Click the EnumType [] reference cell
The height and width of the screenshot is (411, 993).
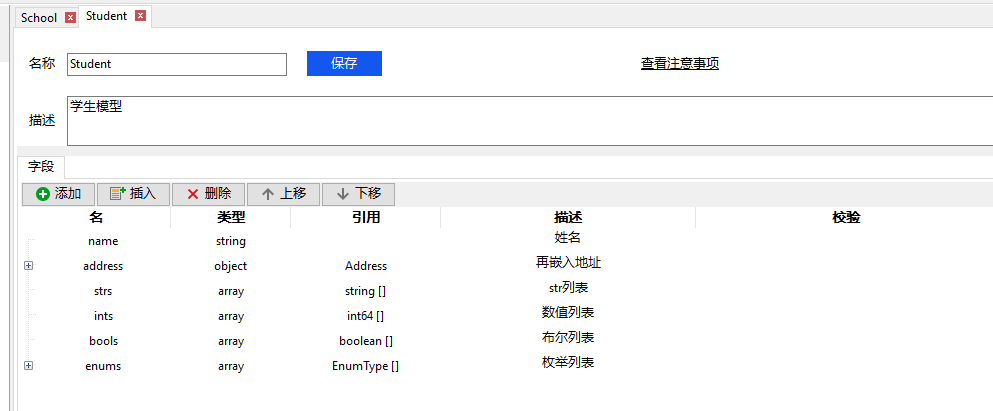(365, 366)
